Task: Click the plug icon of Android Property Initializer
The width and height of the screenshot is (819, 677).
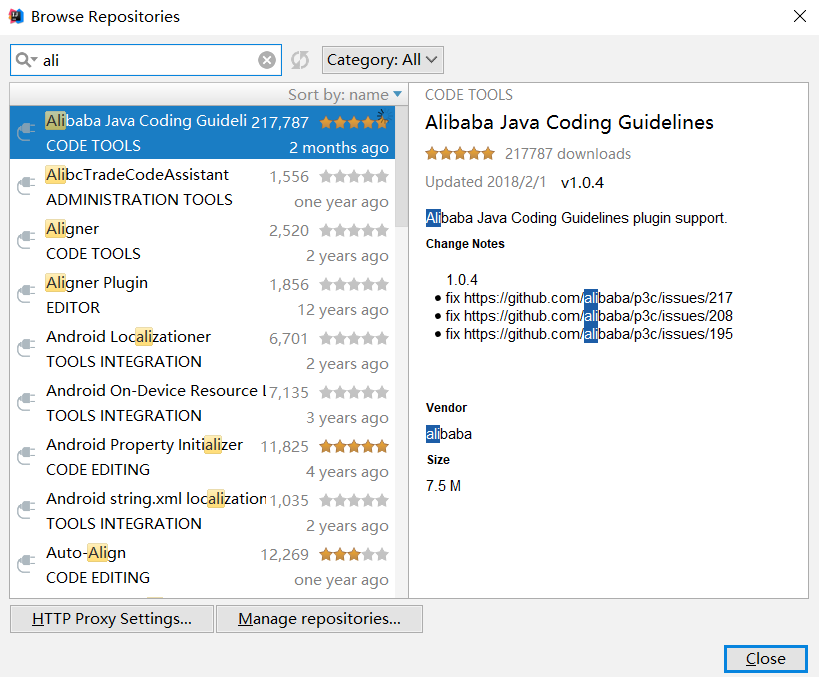Action: pos(26,456)
